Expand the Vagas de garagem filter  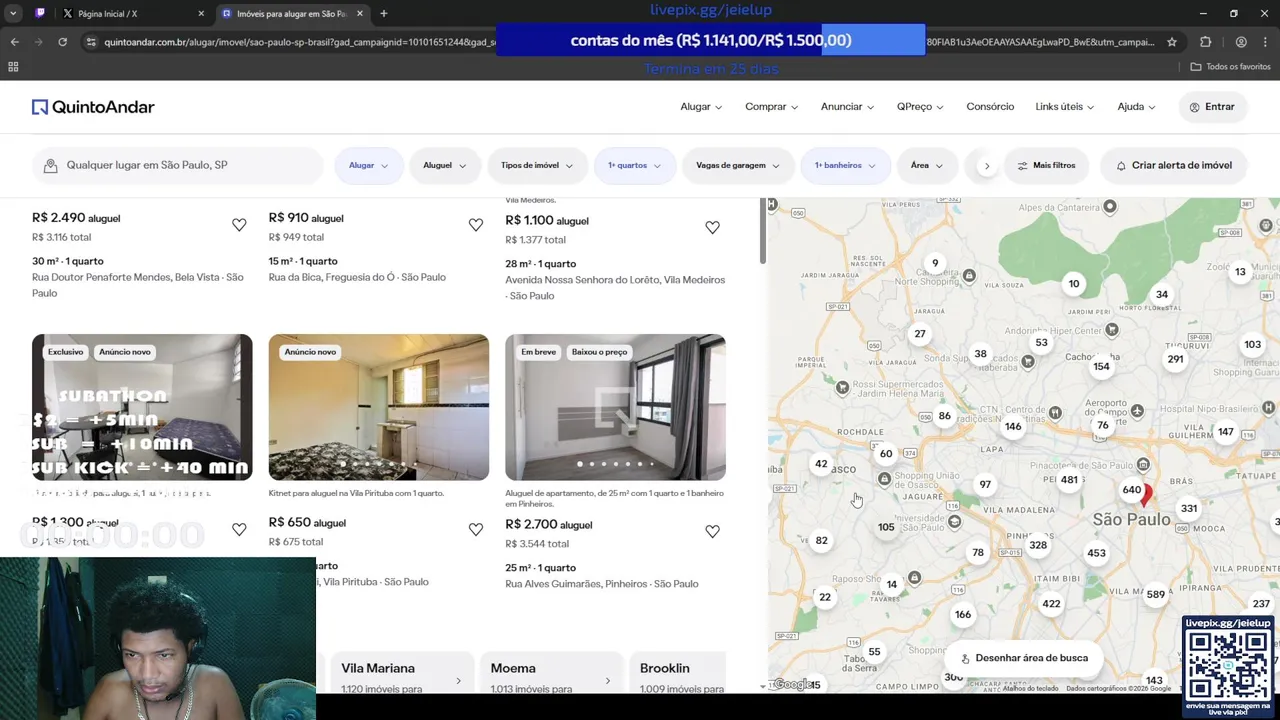tap(738, 165)
